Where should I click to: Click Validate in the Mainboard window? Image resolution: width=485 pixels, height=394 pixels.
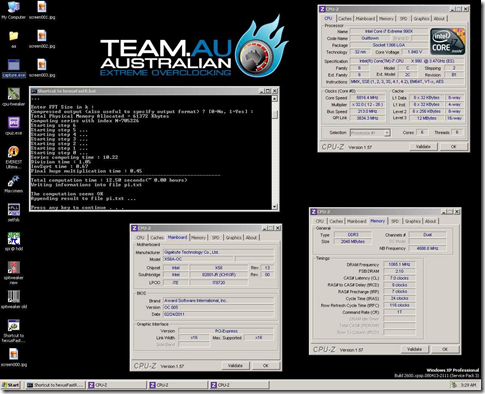[235, 366]
